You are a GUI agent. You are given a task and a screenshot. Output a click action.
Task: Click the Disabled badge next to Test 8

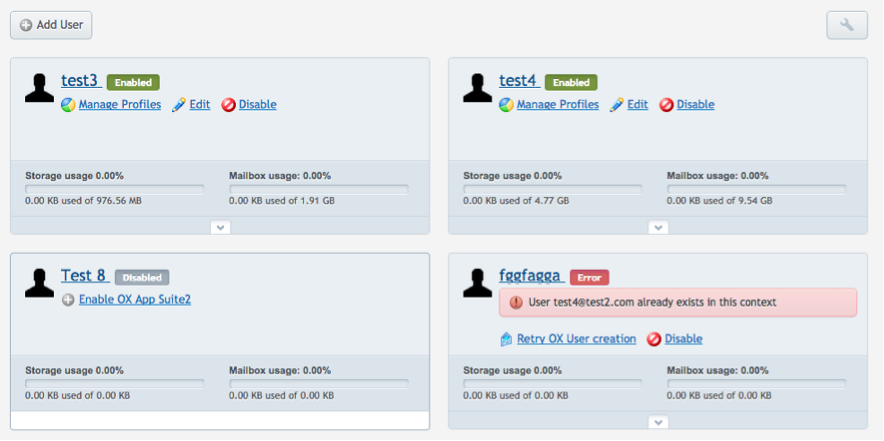[142, 277]
